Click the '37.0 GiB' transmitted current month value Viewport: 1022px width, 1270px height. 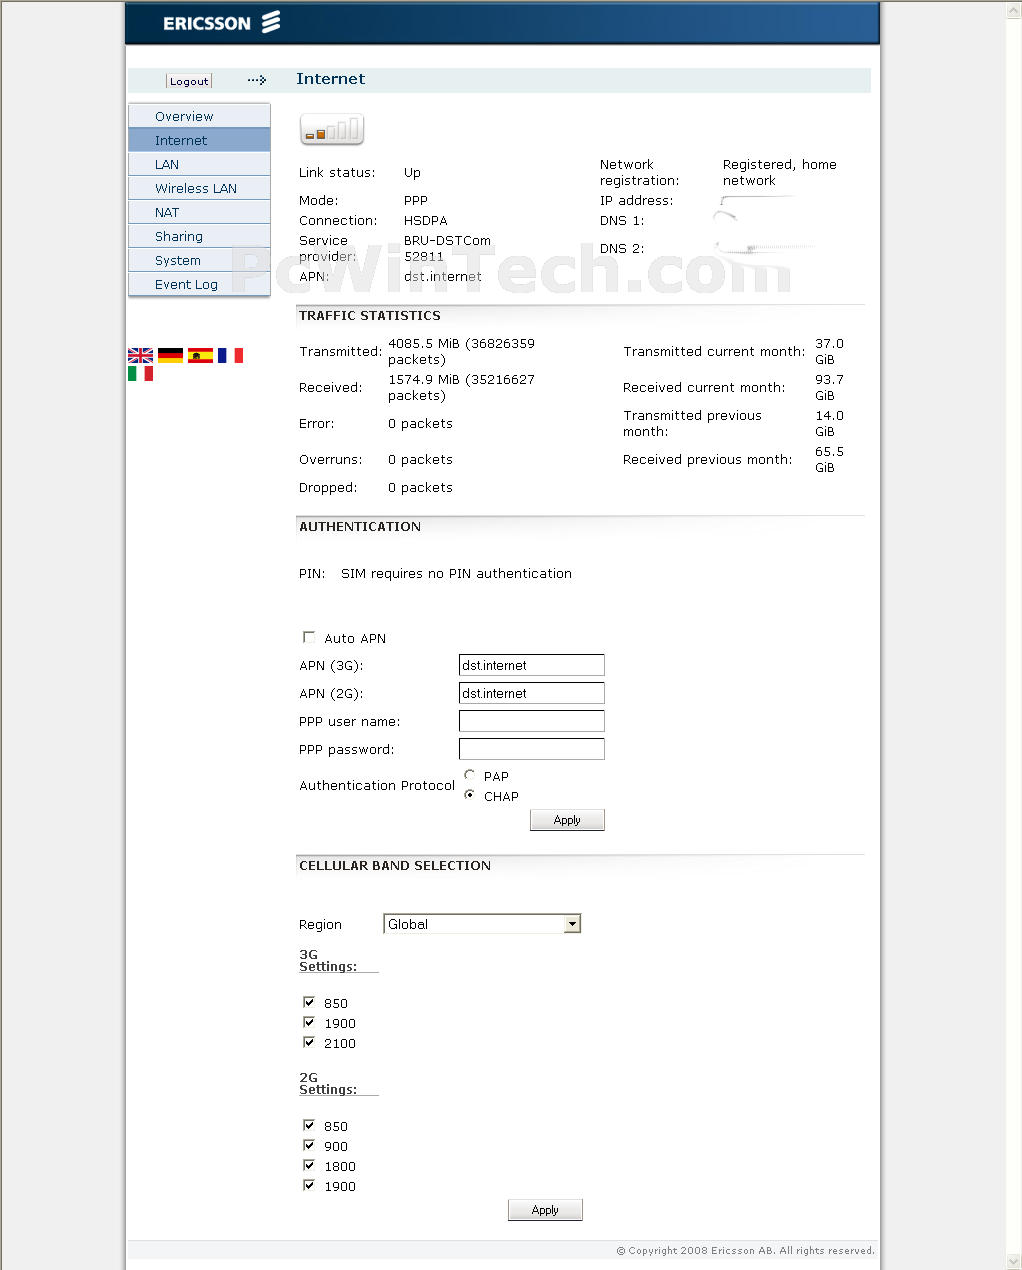pyautogui.click(x=829, y=351)
